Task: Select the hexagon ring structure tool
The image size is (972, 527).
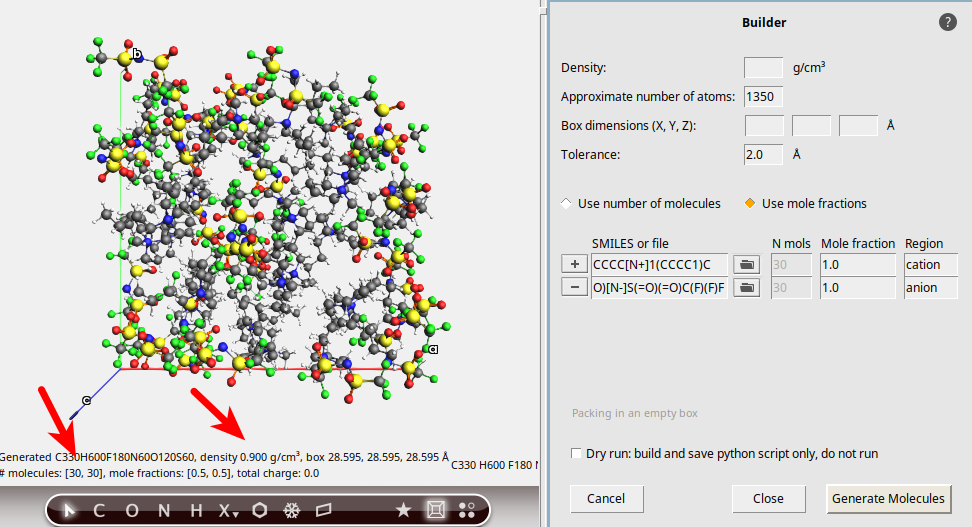Action: (x=260, y=510)
